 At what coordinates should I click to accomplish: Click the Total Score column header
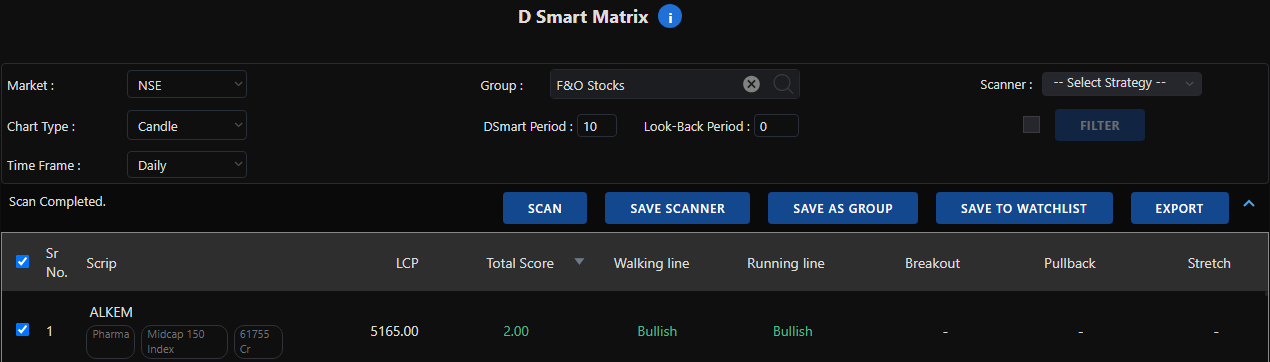pyautogui.click(x=520, y=263)
